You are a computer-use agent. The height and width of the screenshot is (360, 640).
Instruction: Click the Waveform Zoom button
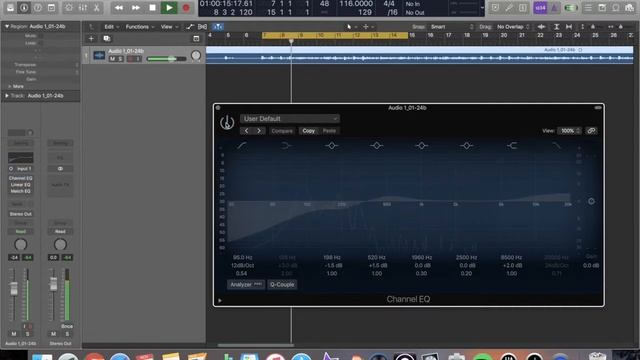541,27
